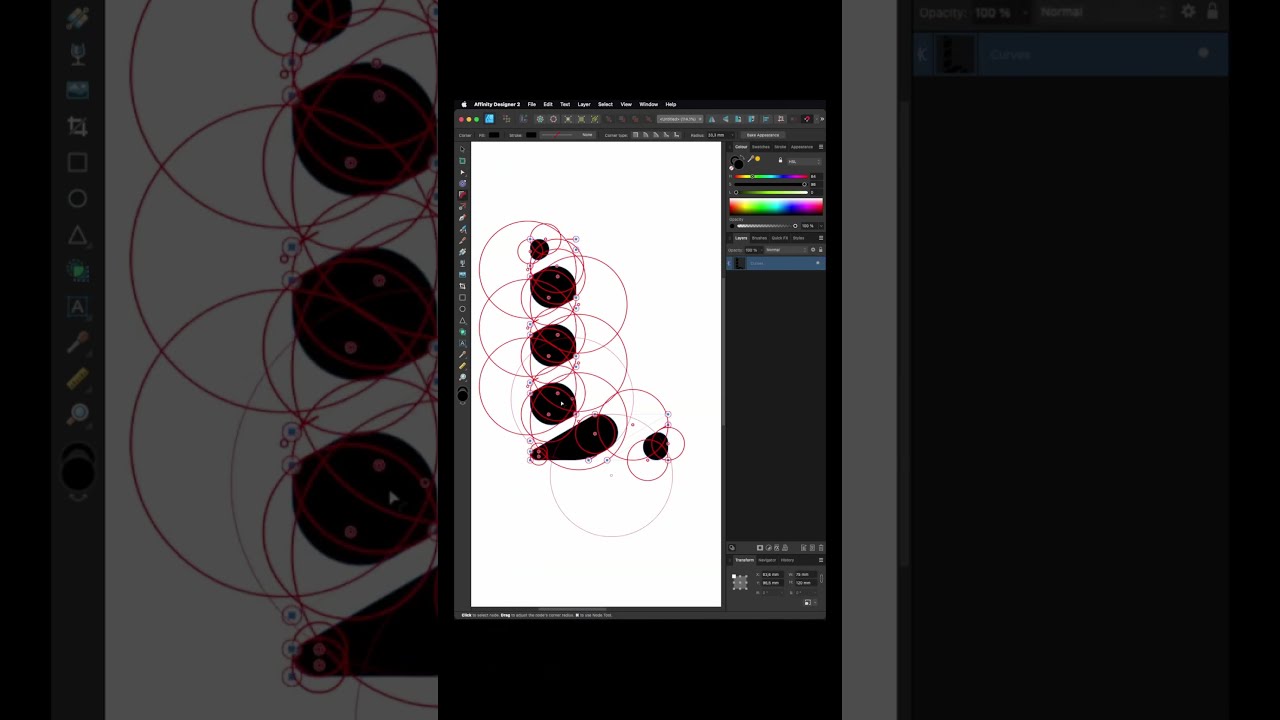Open the Apple menu
The height and width of the screenshot is (720, 1280).
463,104
